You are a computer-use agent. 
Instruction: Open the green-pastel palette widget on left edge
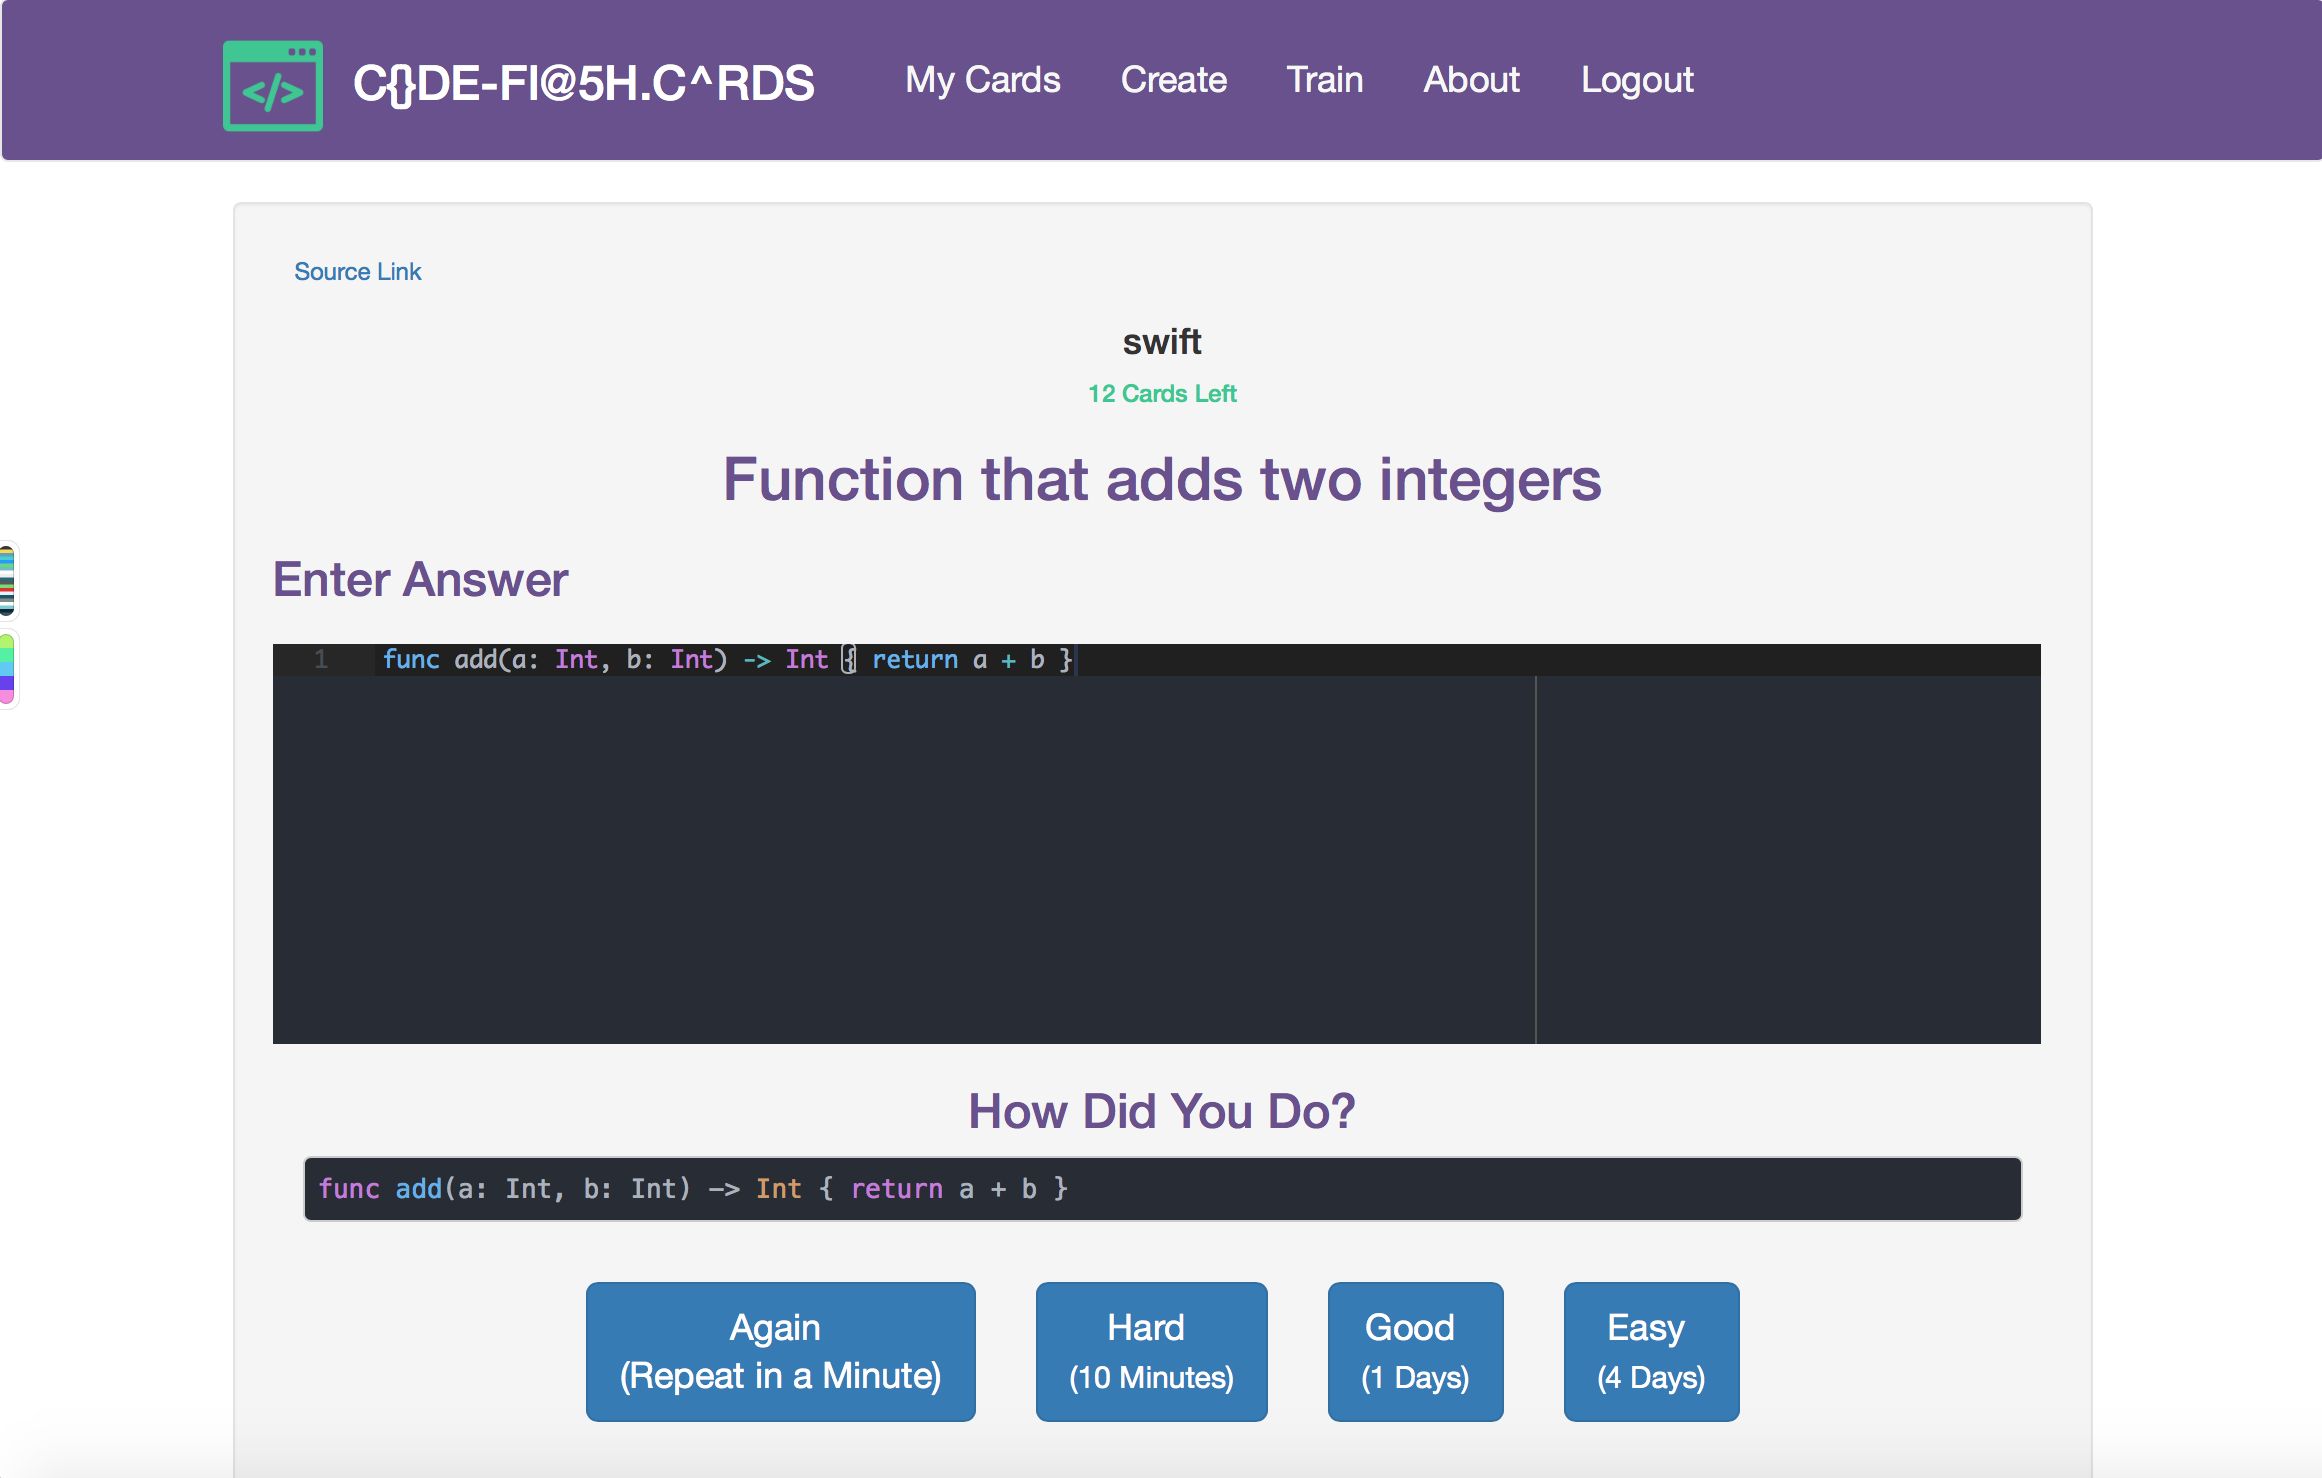click(8, 668)
